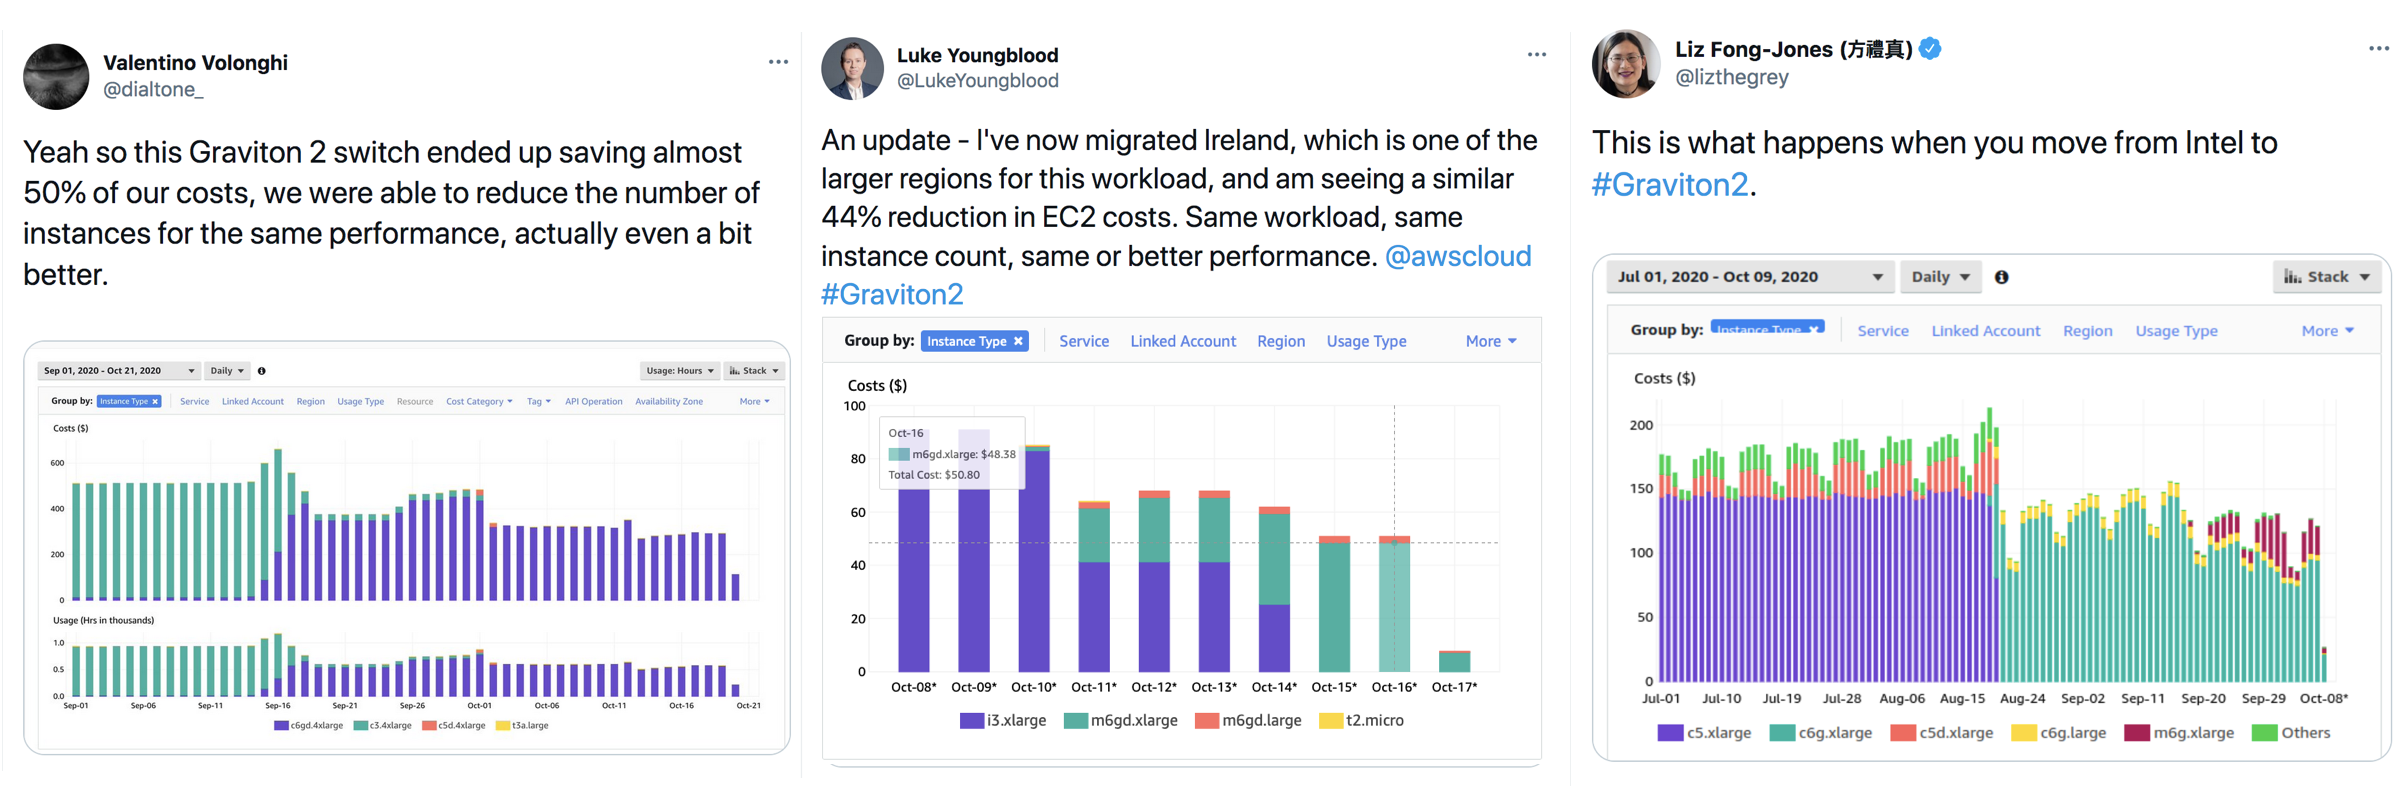The height and width of the screenshot is (796, 2396).
Task: Toggle the i3.xlarge legend swatch
Action: (971, 720)
